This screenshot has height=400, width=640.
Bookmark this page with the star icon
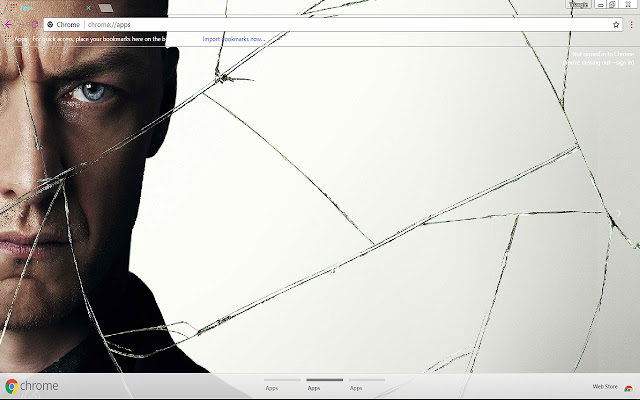click(616, 24)
